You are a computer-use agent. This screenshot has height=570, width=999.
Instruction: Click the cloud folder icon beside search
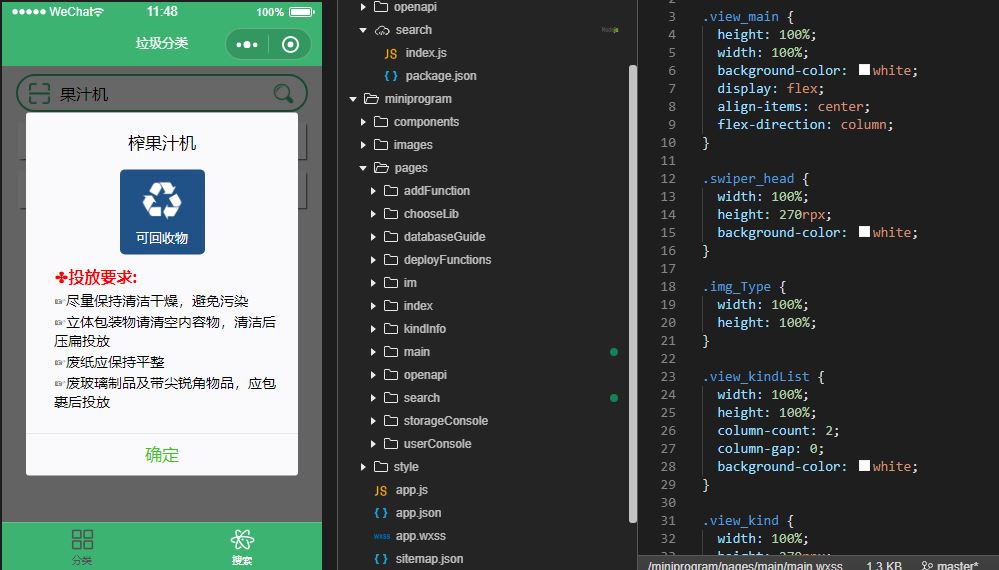[382, 30]
